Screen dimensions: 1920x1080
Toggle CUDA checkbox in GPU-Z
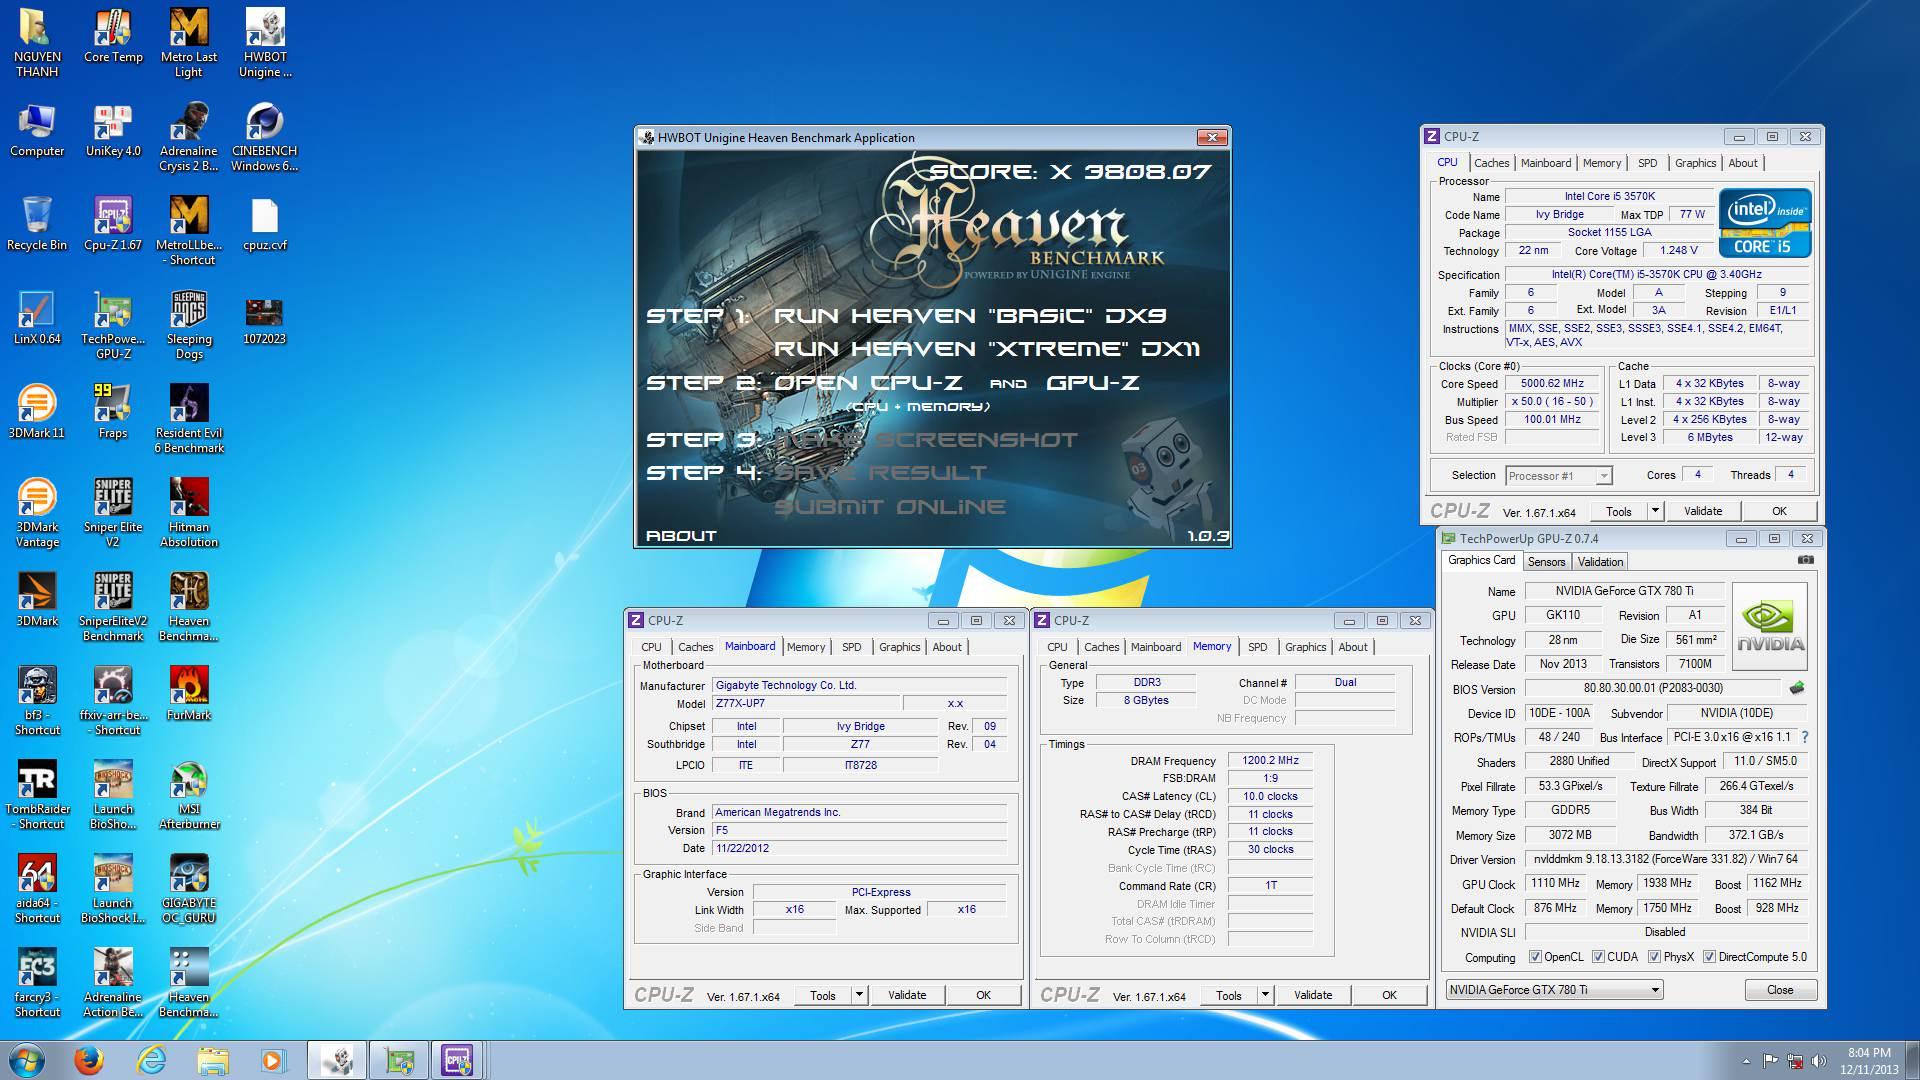tap(1598, 957)
